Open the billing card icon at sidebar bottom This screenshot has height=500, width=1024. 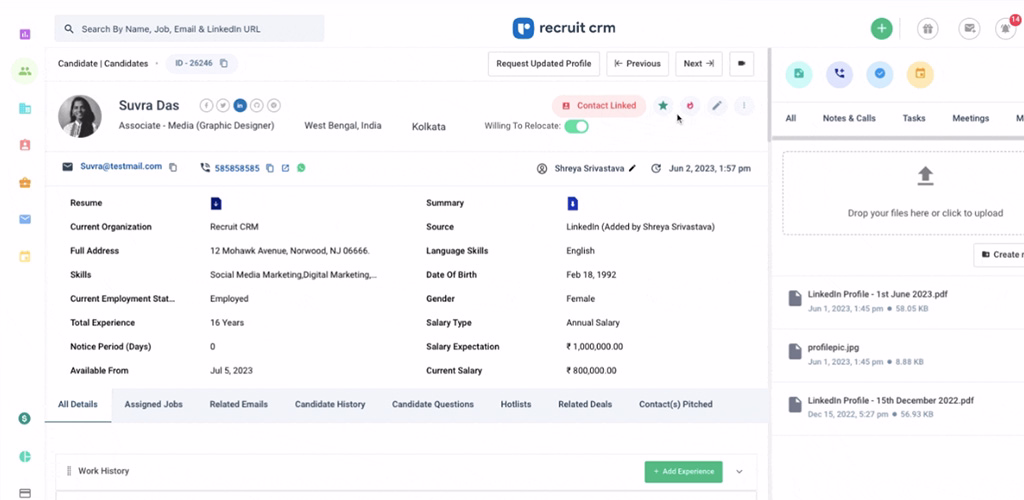coord(25,493)
